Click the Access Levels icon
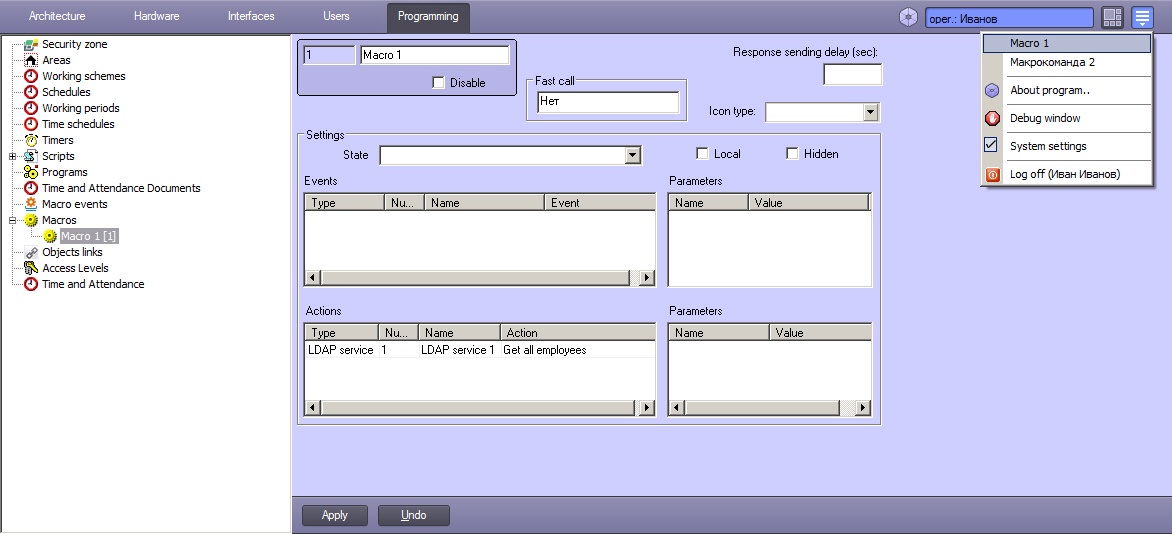 [31, 268]
